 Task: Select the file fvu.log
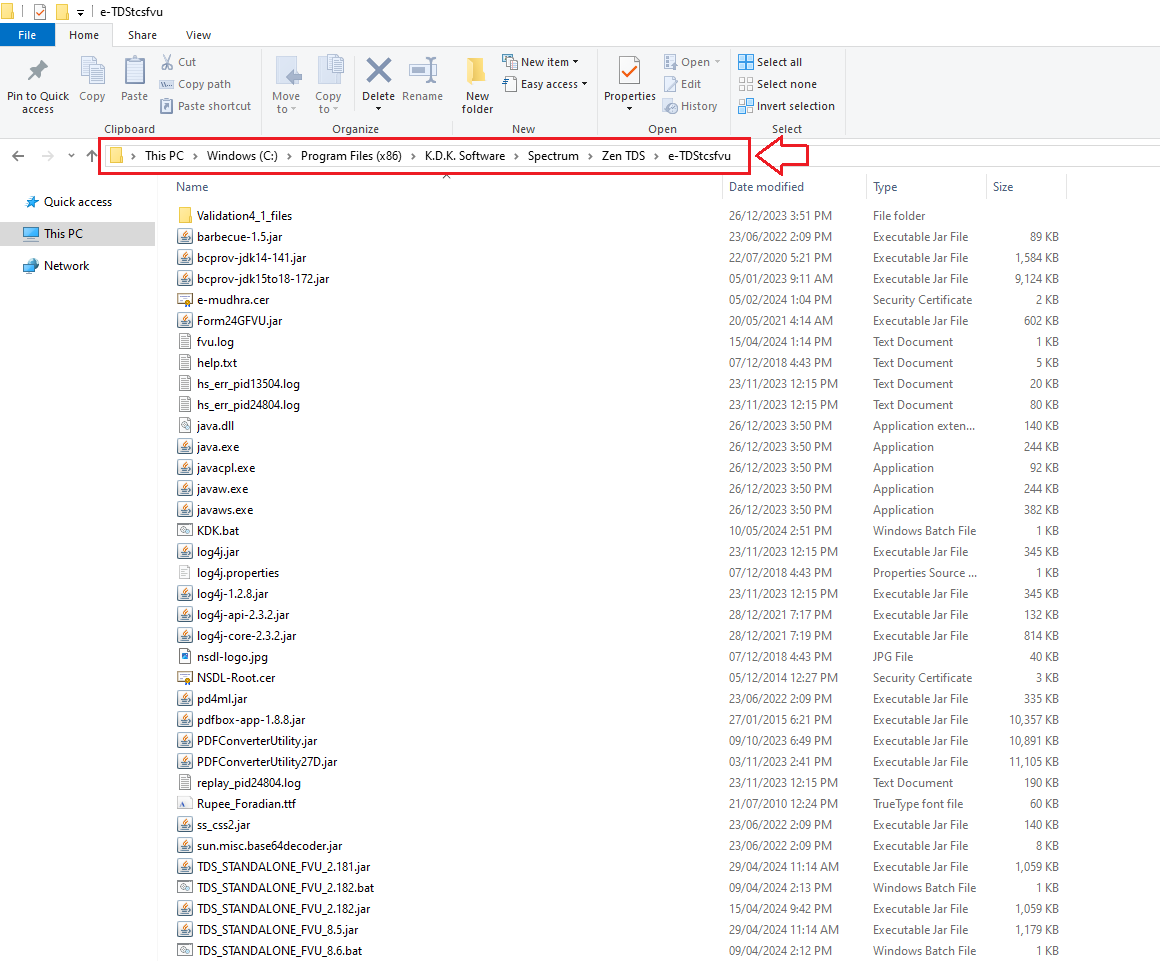pyautogui.click(x=215, y=342)
